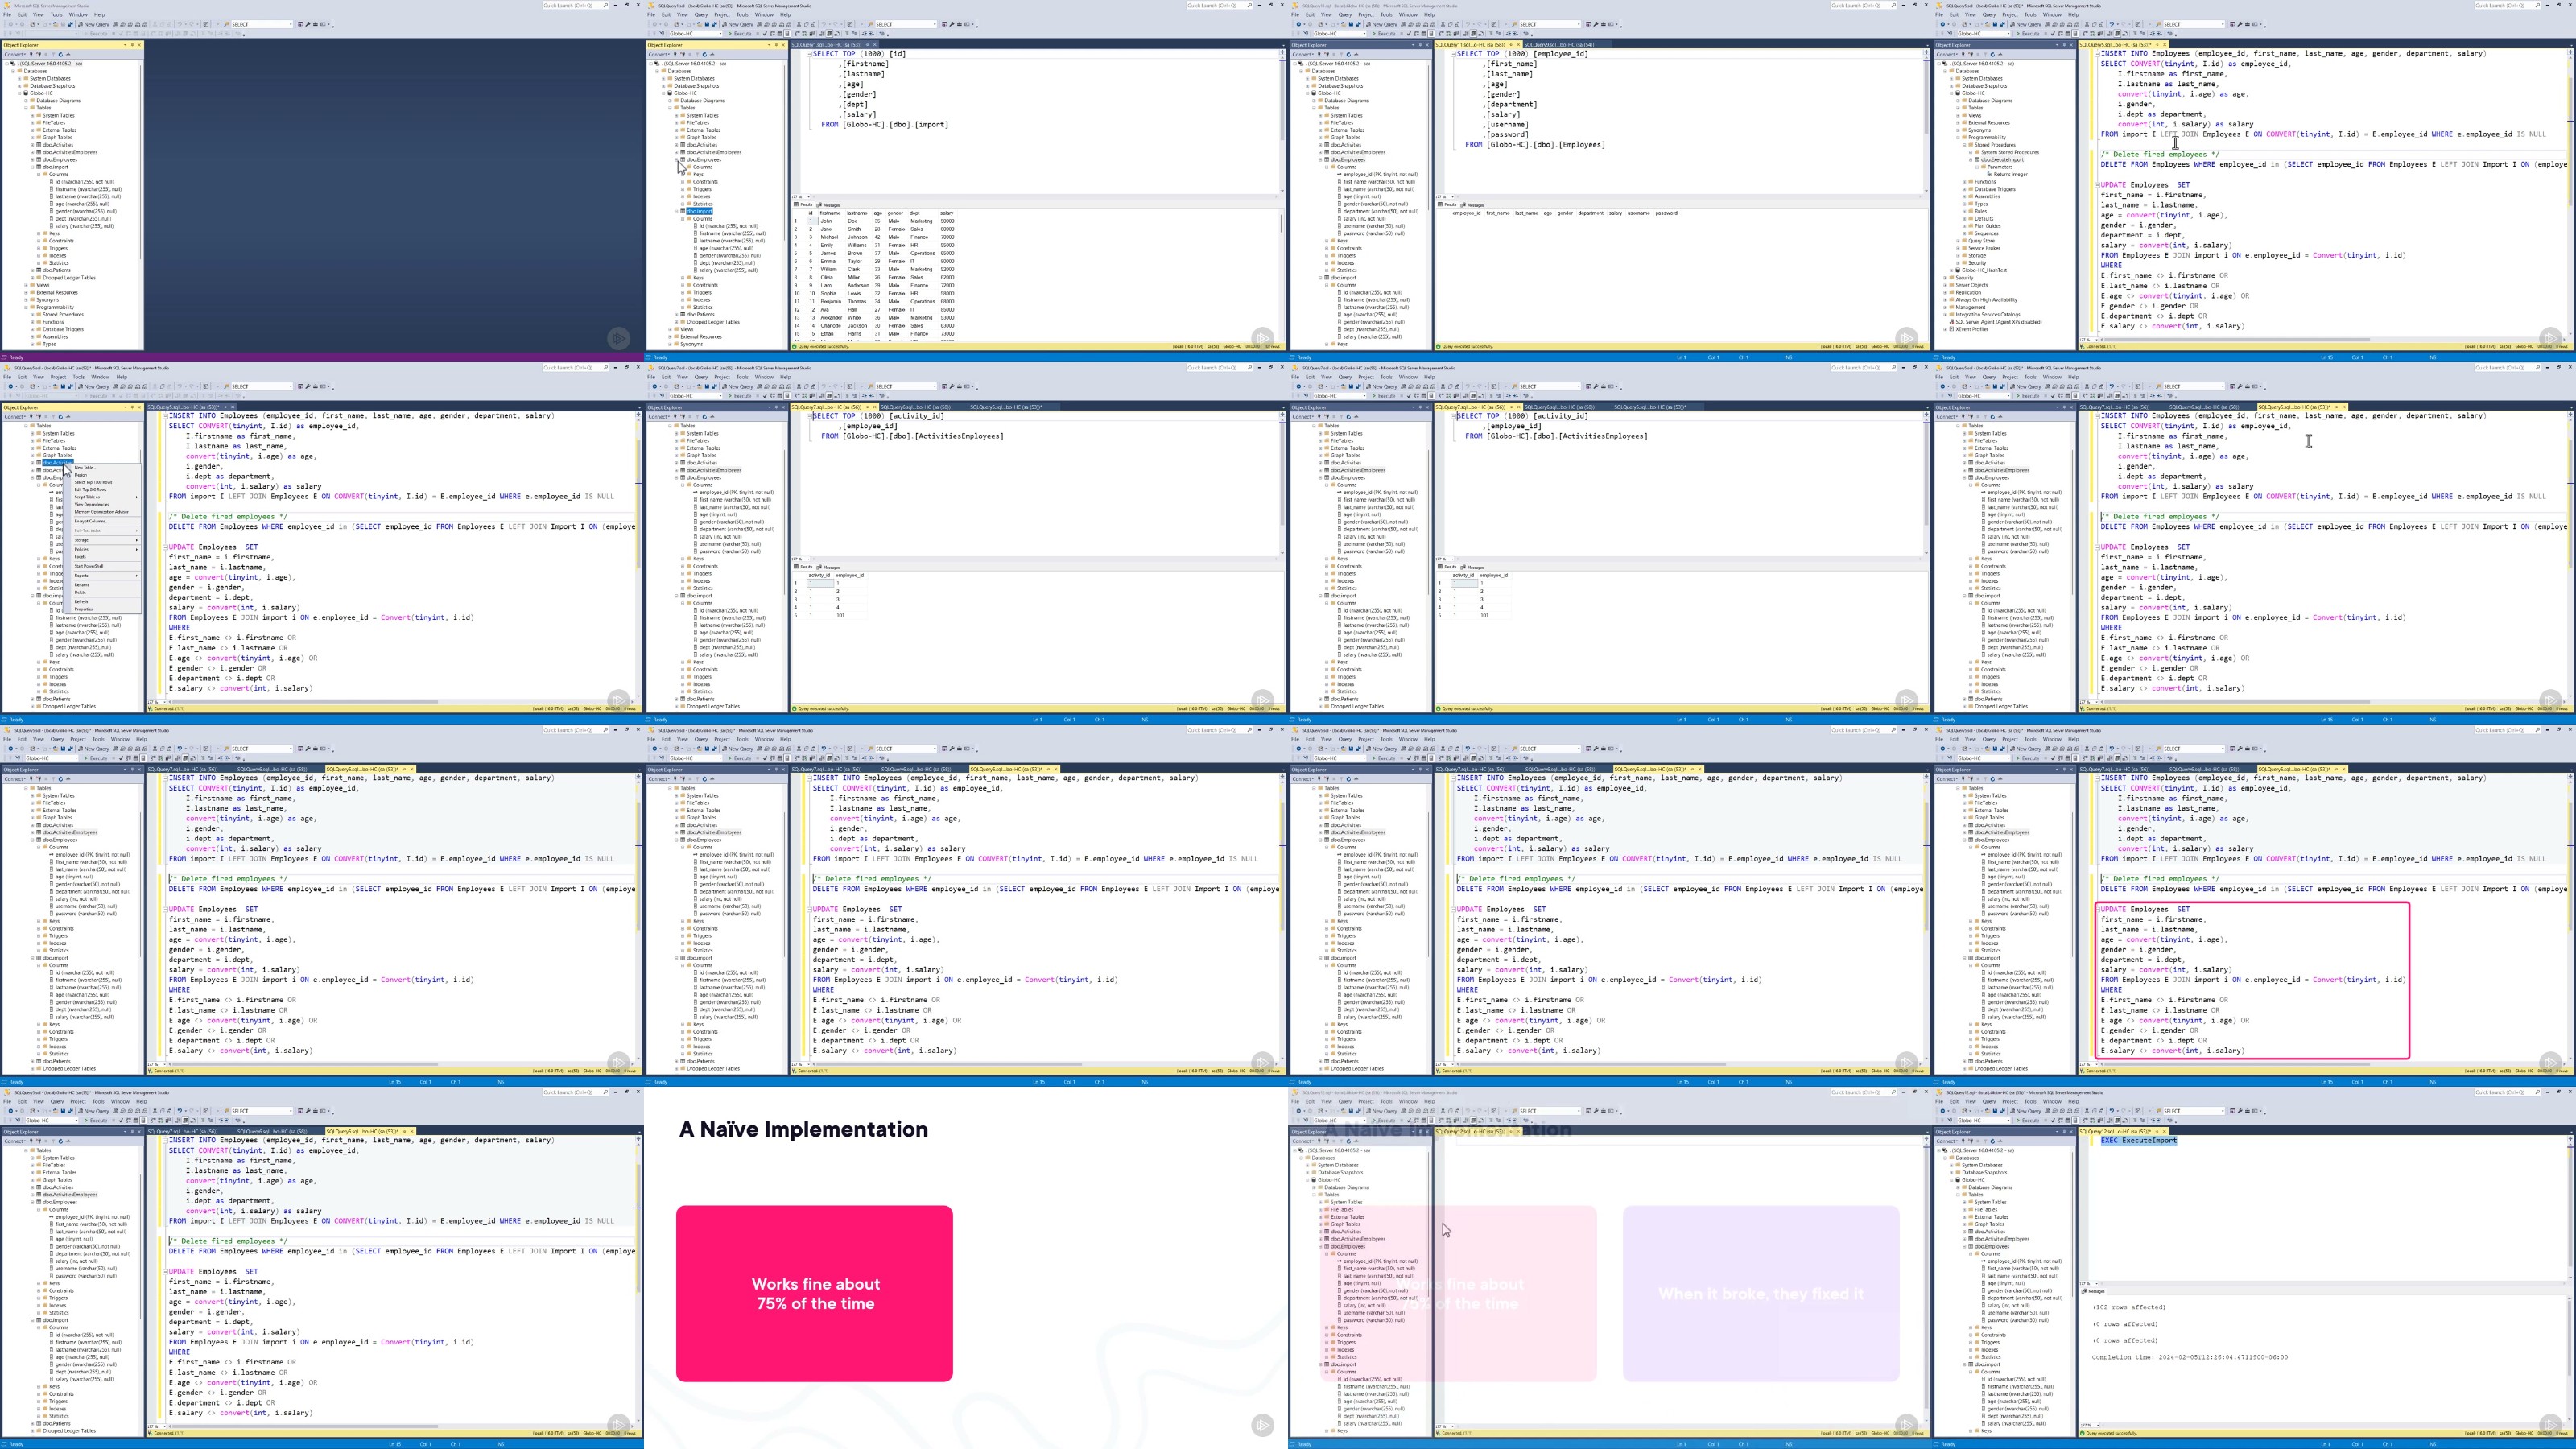
Task: Toggle Auto Hide pin on Object Explorer in empty-editor frame
Action: tap(133, 45)
